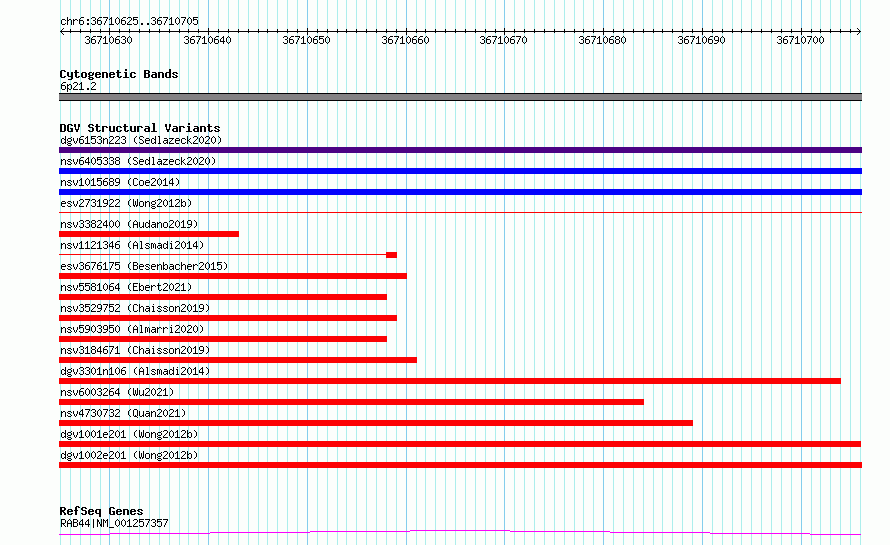Select the esv3676175 (Besenbacher2015) label
This screenshot has height=545, width=890.
click(x=144, y=266)
